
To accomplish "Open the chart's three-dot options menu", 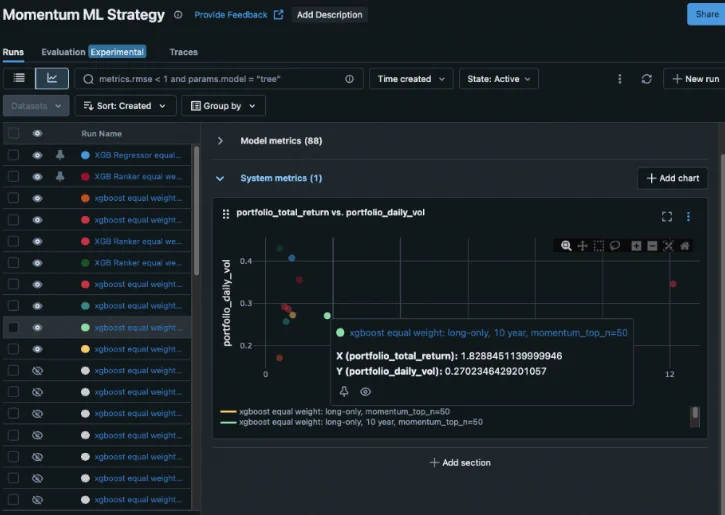I will [x=688, y=216].
